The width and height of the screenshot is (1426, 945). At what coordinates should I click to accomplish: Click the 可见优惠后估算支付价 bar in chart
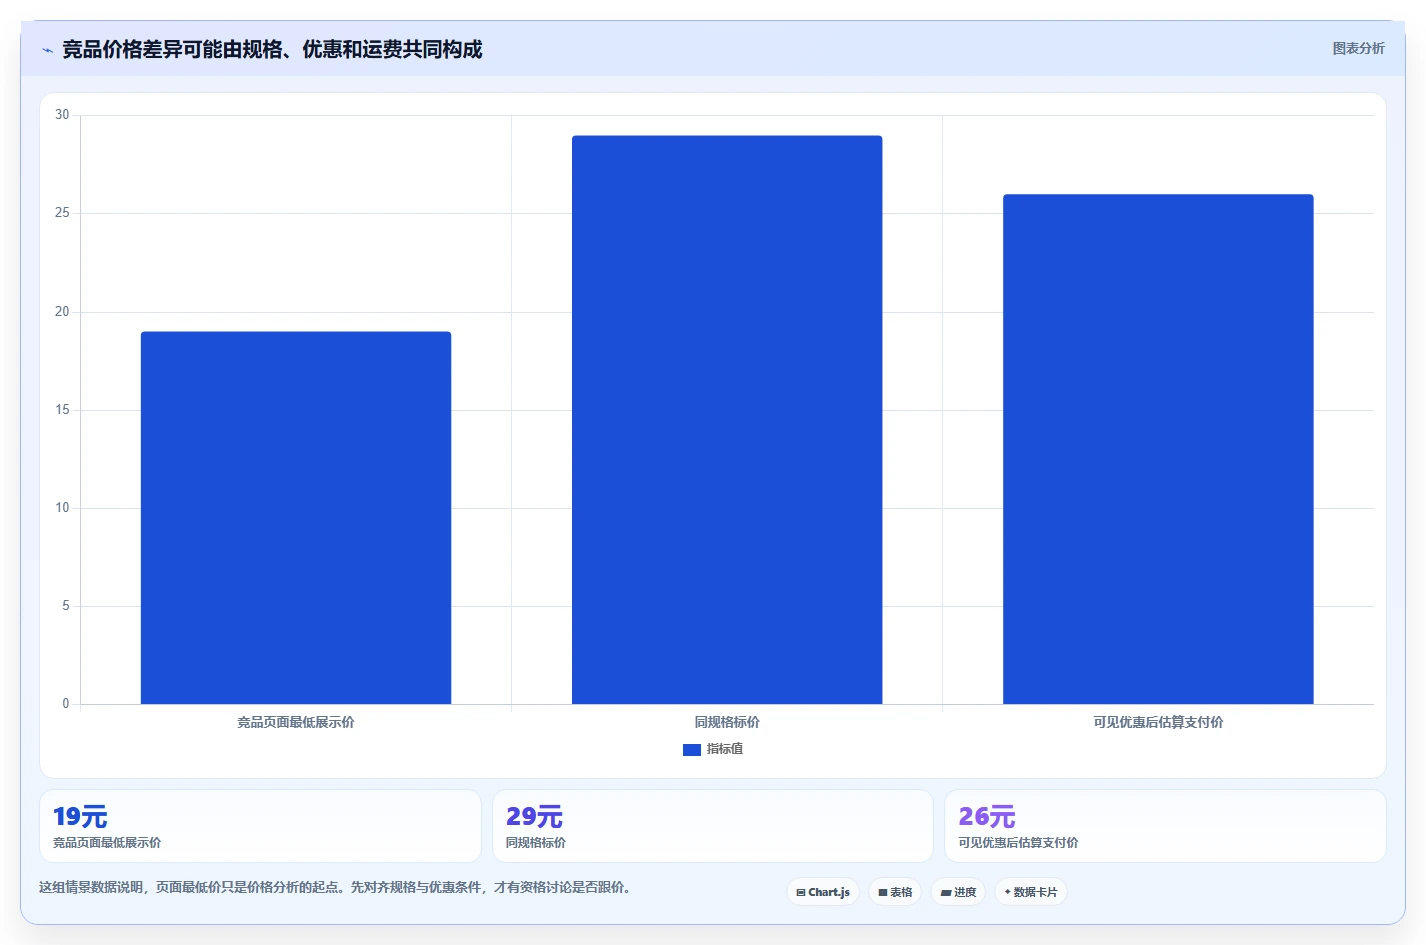point(1158,449)
